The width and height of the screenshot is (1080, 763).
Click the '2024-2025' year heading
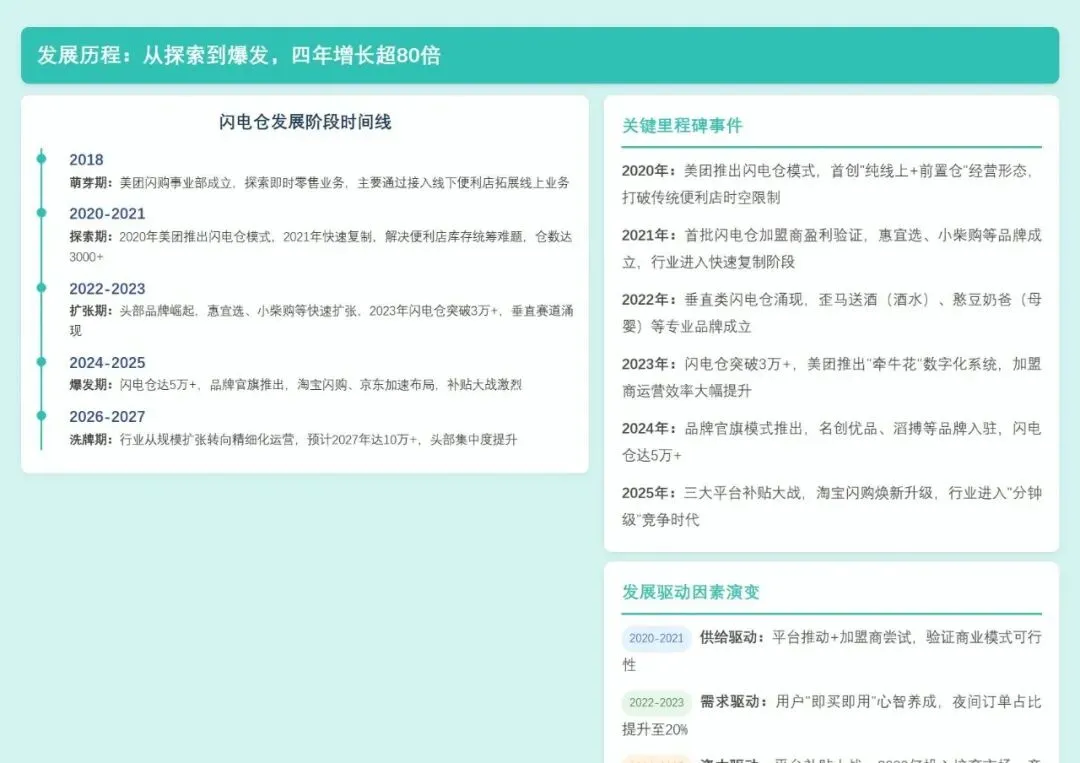[107, 363]
